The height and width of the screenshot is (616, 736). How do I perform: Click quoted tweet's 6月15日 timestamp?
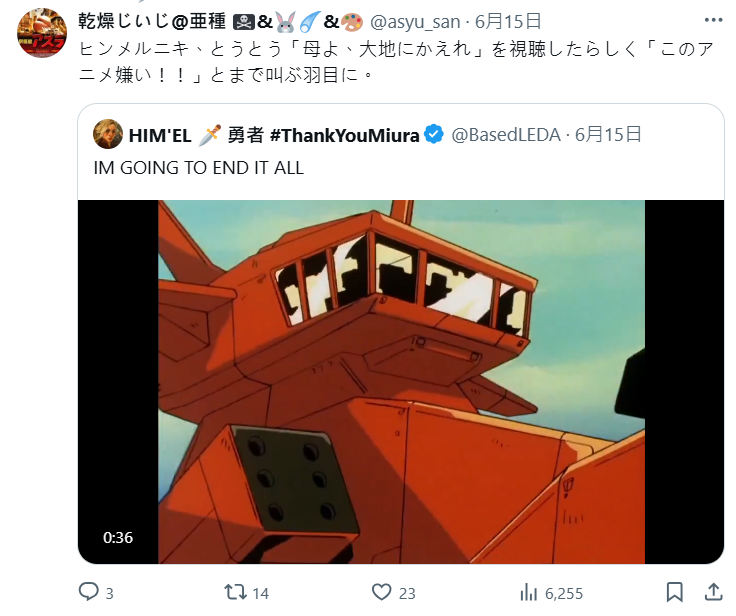(608, 135)
